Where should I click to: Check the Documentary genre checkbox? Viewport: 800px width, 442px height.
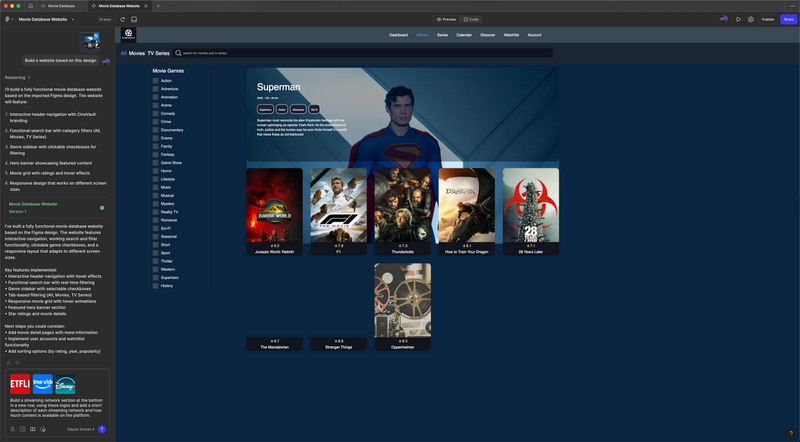(156, 130)
